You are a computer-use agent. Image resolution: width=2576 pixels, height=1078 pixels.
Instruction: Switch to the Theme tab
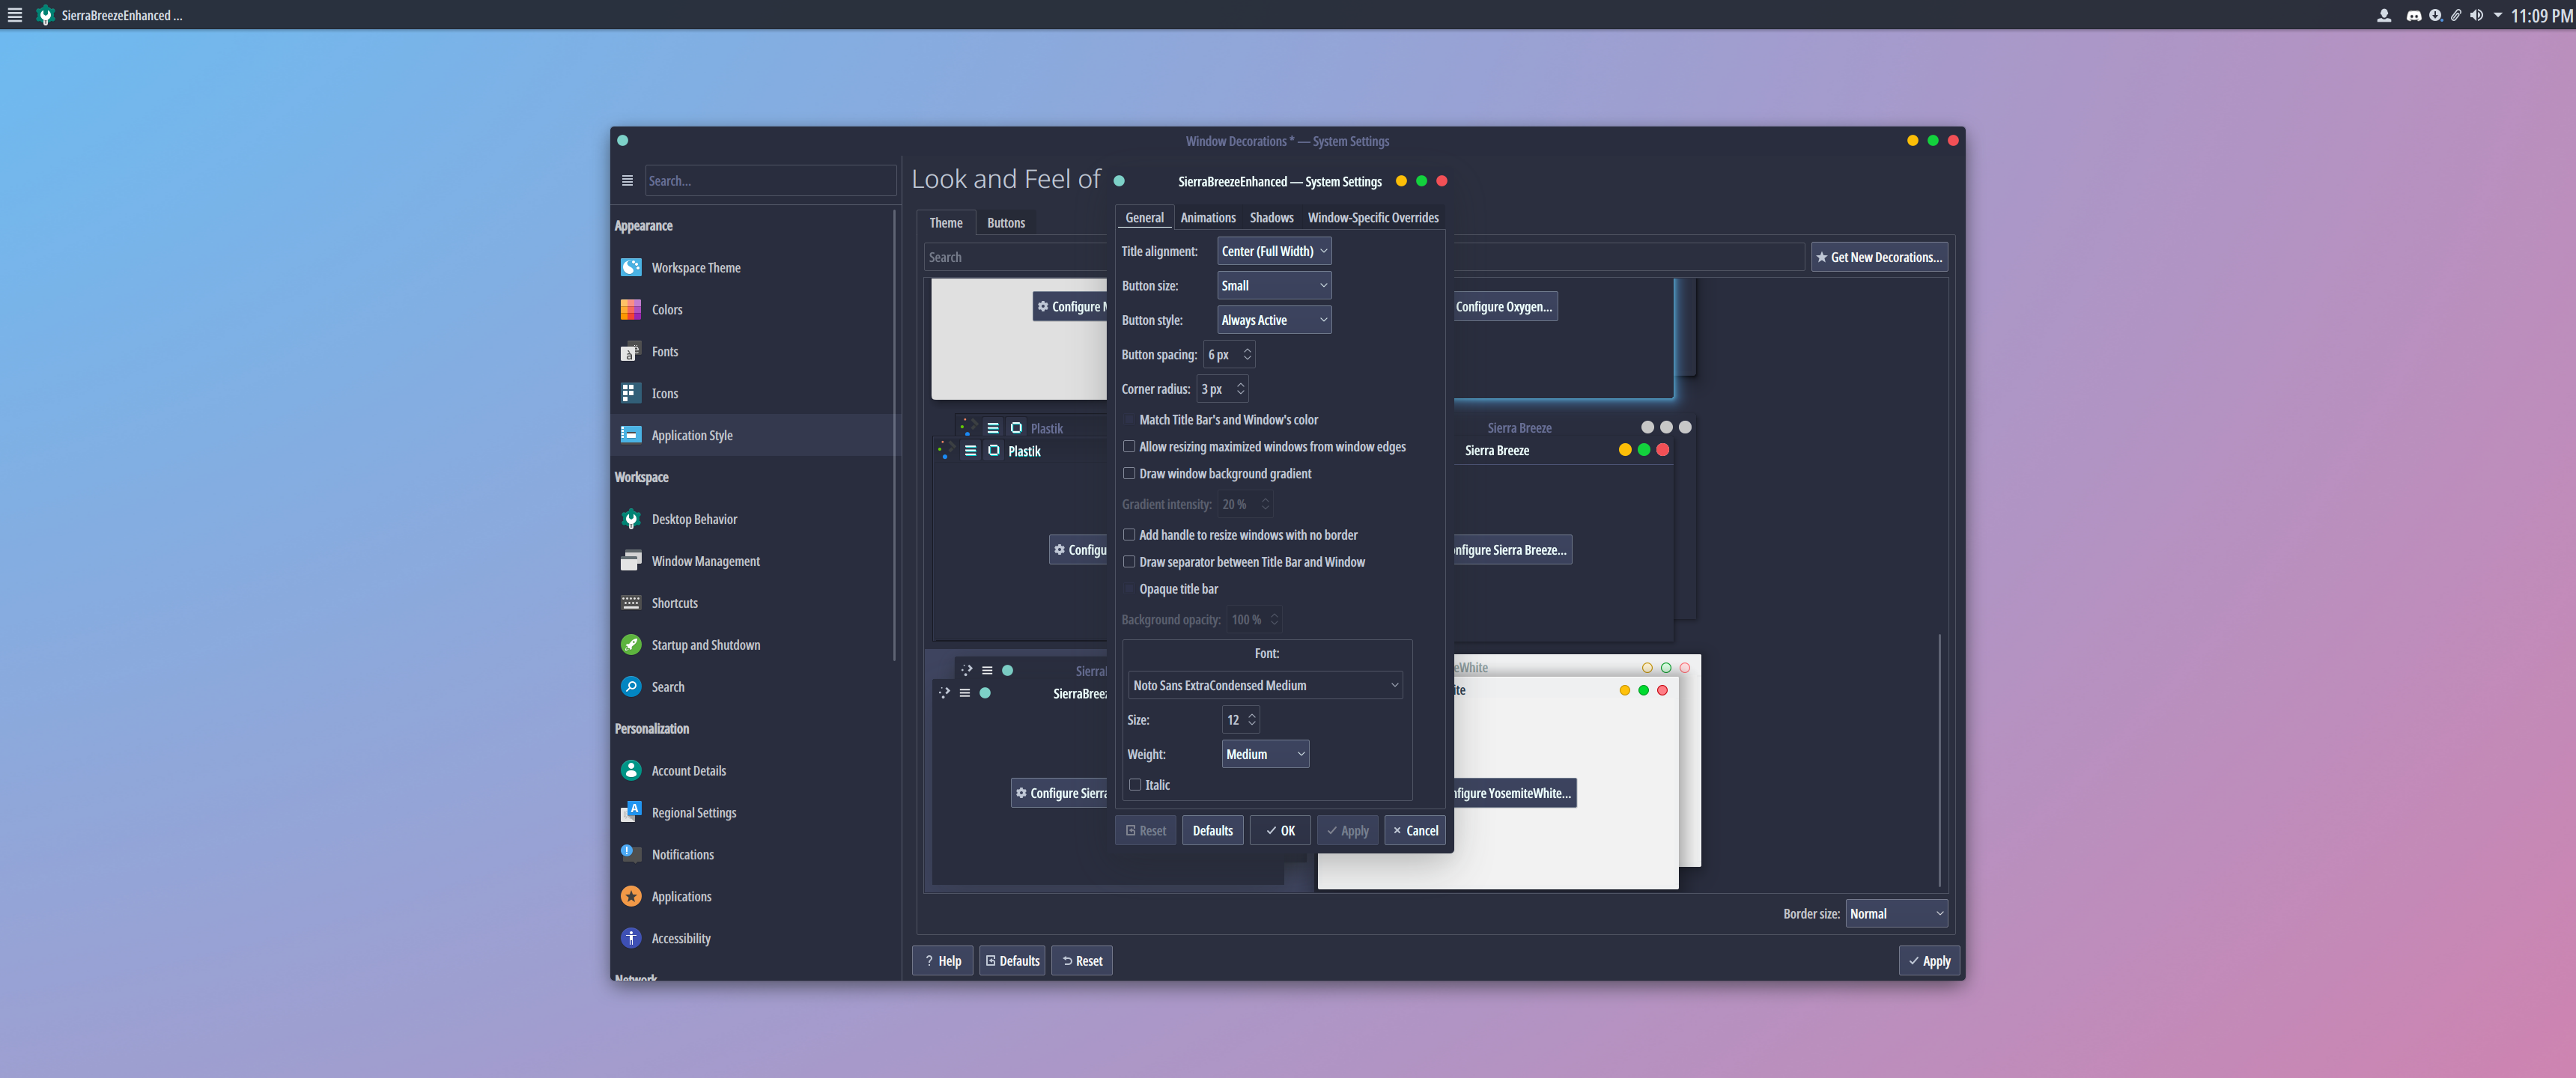945,223
